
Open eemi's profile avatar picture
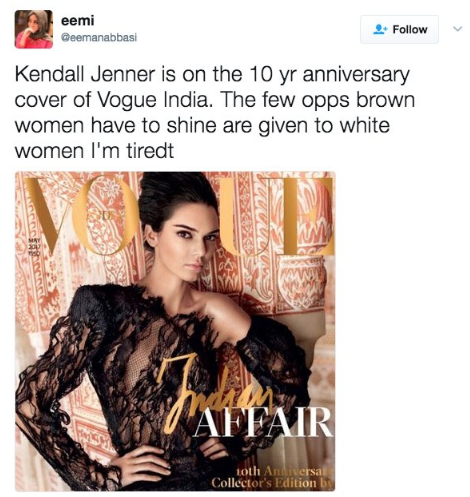click(x=34, y=29)
